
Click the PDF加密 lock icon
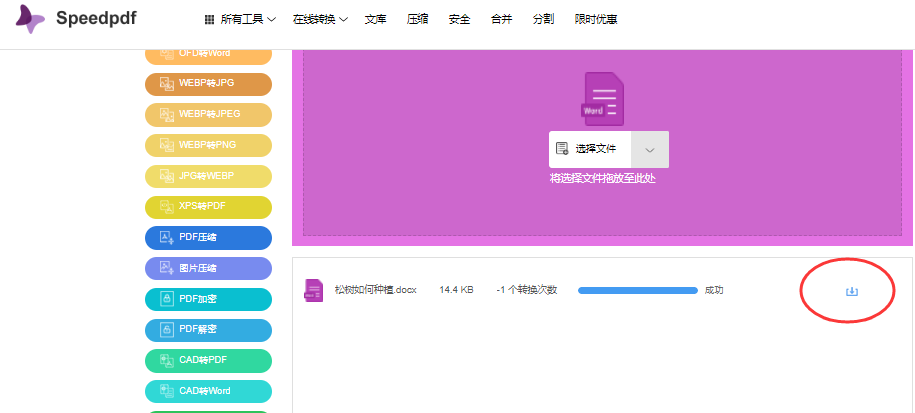(167, 299)
